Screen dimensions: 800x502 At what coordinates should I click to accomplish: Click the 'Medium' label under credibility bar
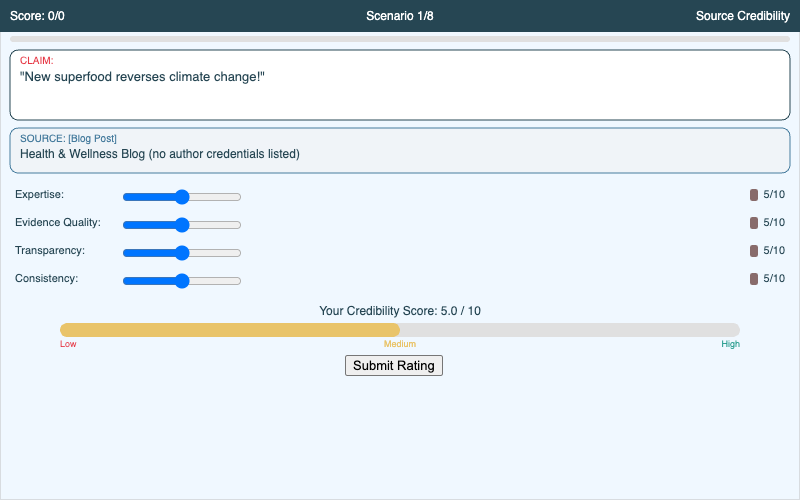pyautogui.click(x=400, y=344)
